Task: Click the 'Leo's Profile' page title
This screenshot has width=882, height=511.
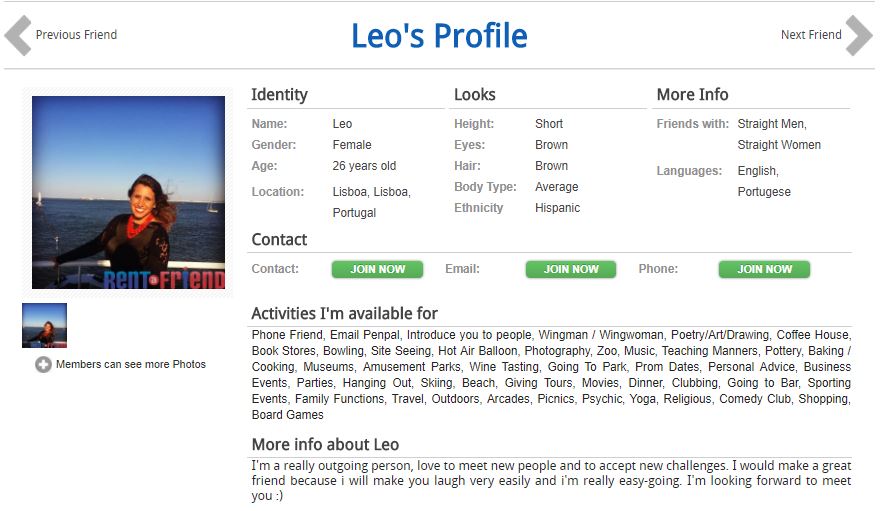Action: (x=439, y=35)
